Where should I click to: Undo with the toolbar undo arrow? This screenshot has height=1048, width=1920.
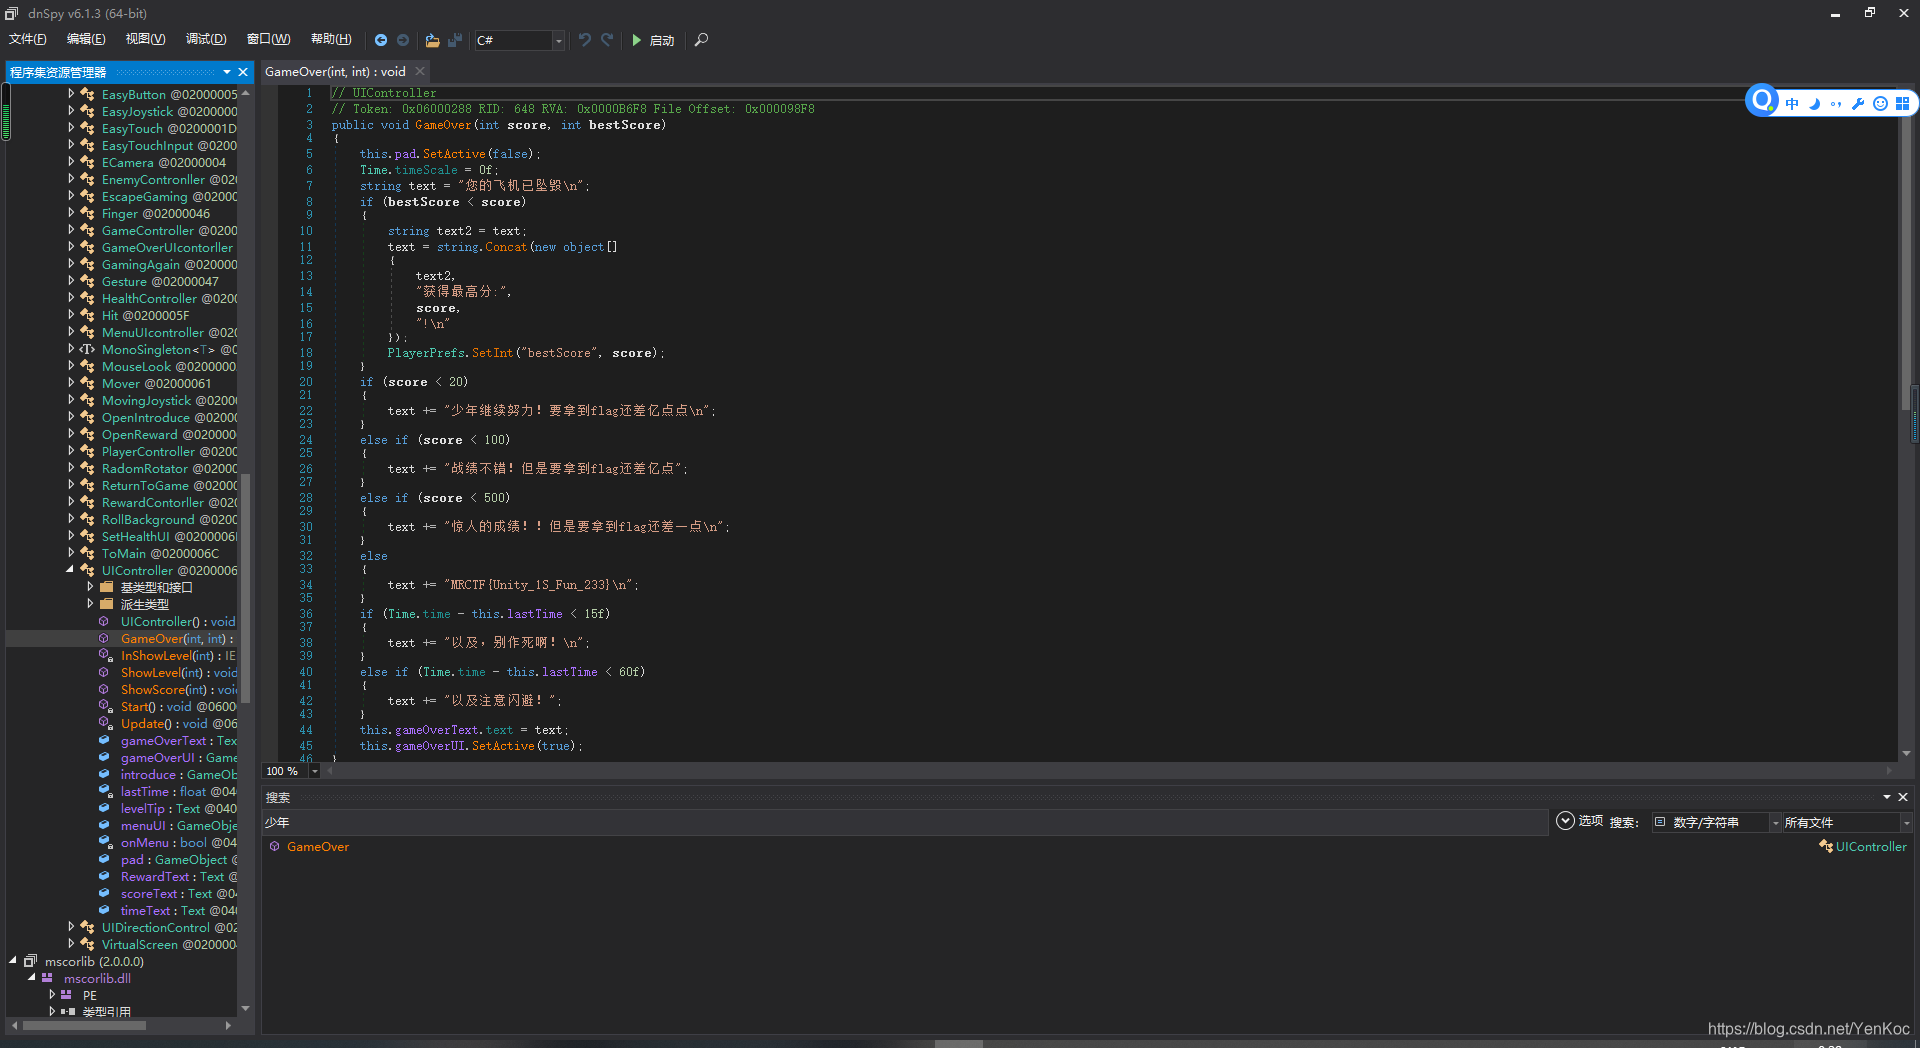tap(584, 40)
